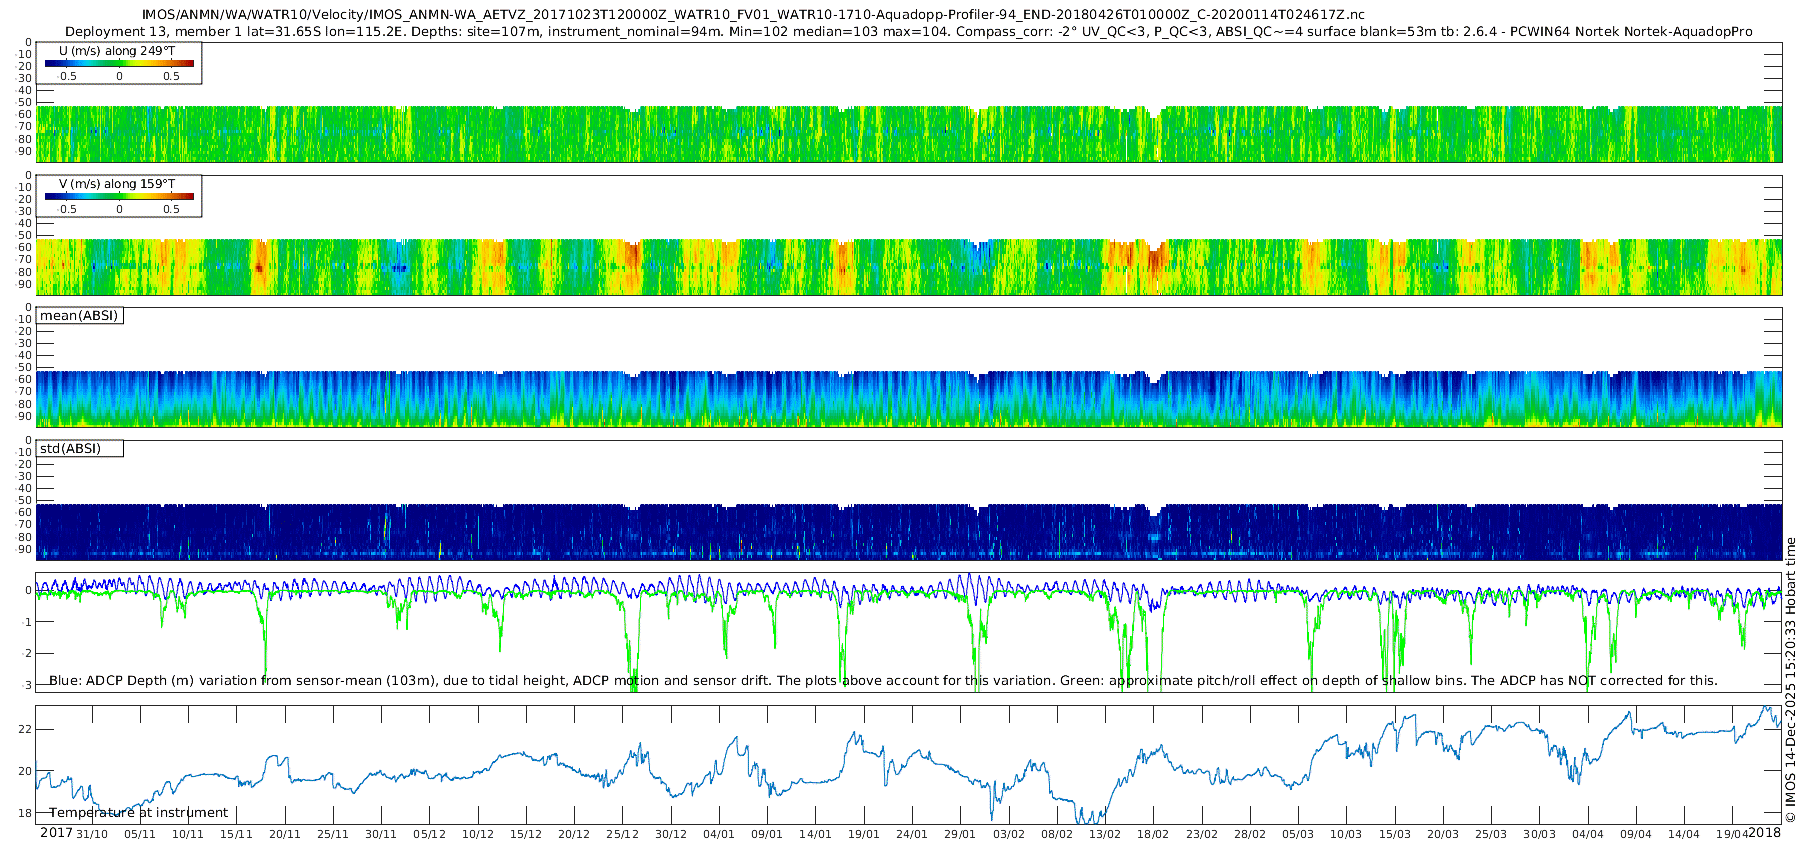This screenshot has width=1800, height=850.
Task: Click the 31/10 date tick label
Action: click(92, 834)
